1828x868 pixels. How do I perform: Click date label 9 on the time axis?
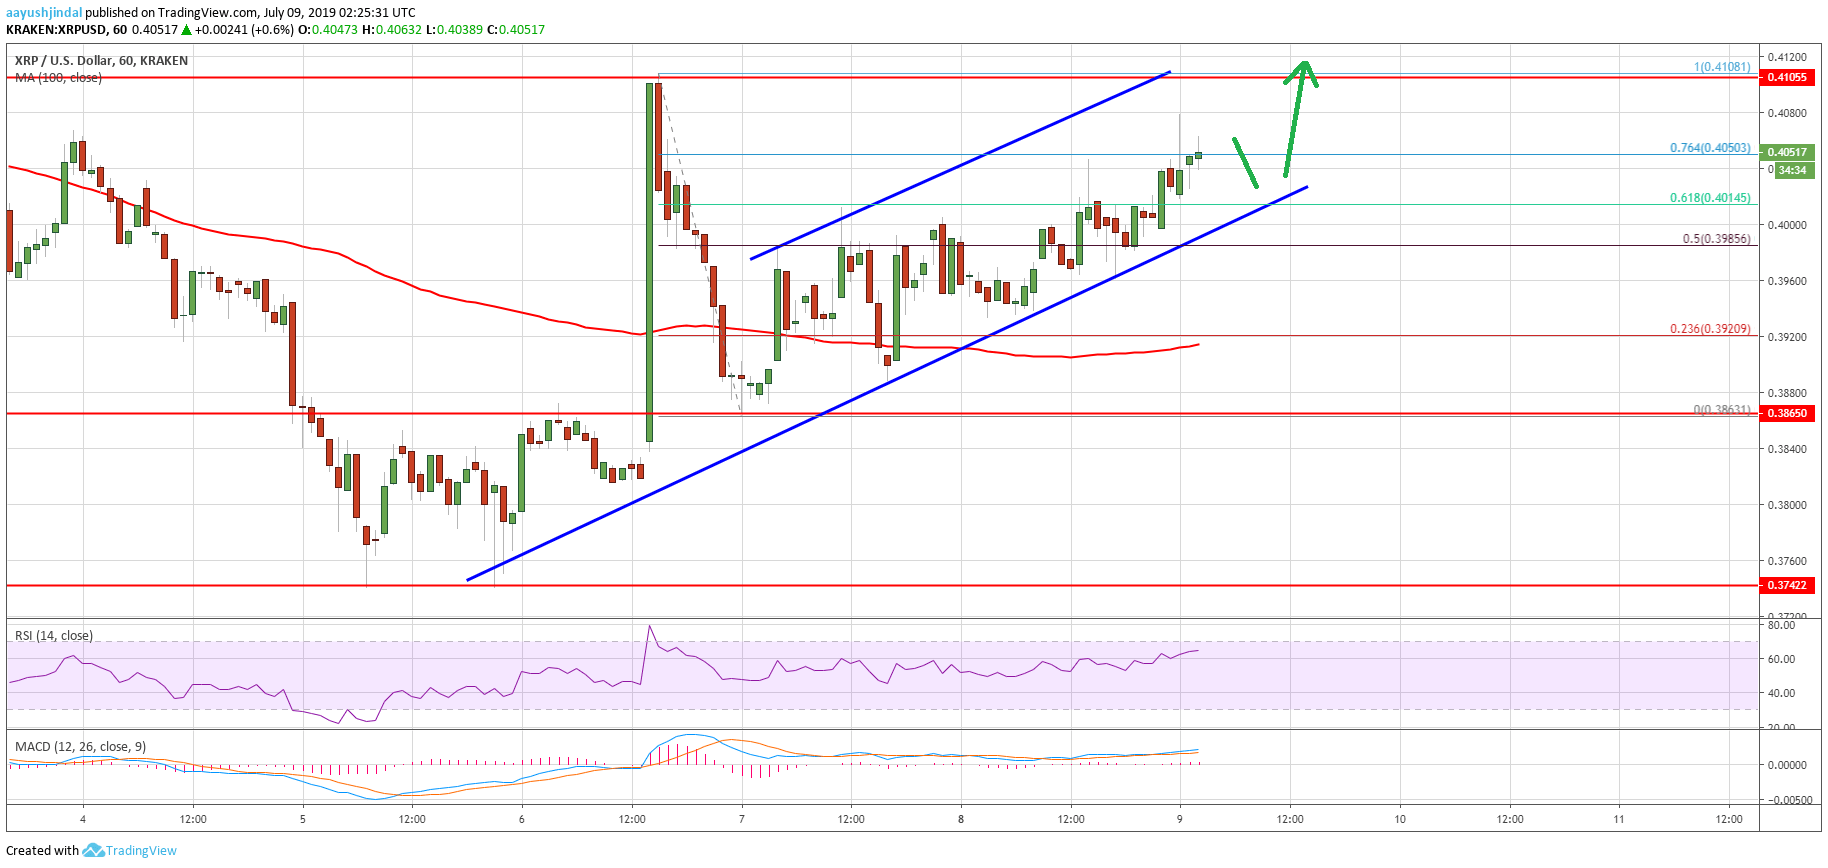tap(1180, 819)
